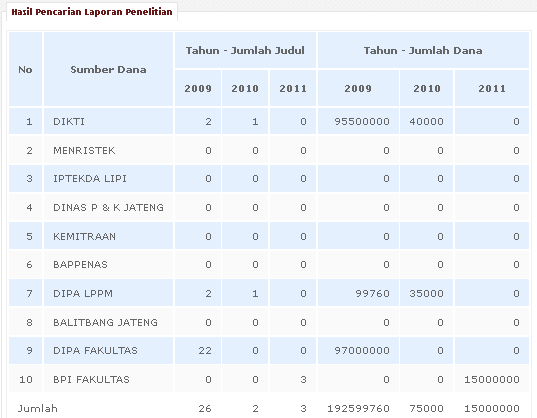Select the Tahun - Jumlah Dana header
This screenshot has width=537, height=418.
[x=423, y=50]
